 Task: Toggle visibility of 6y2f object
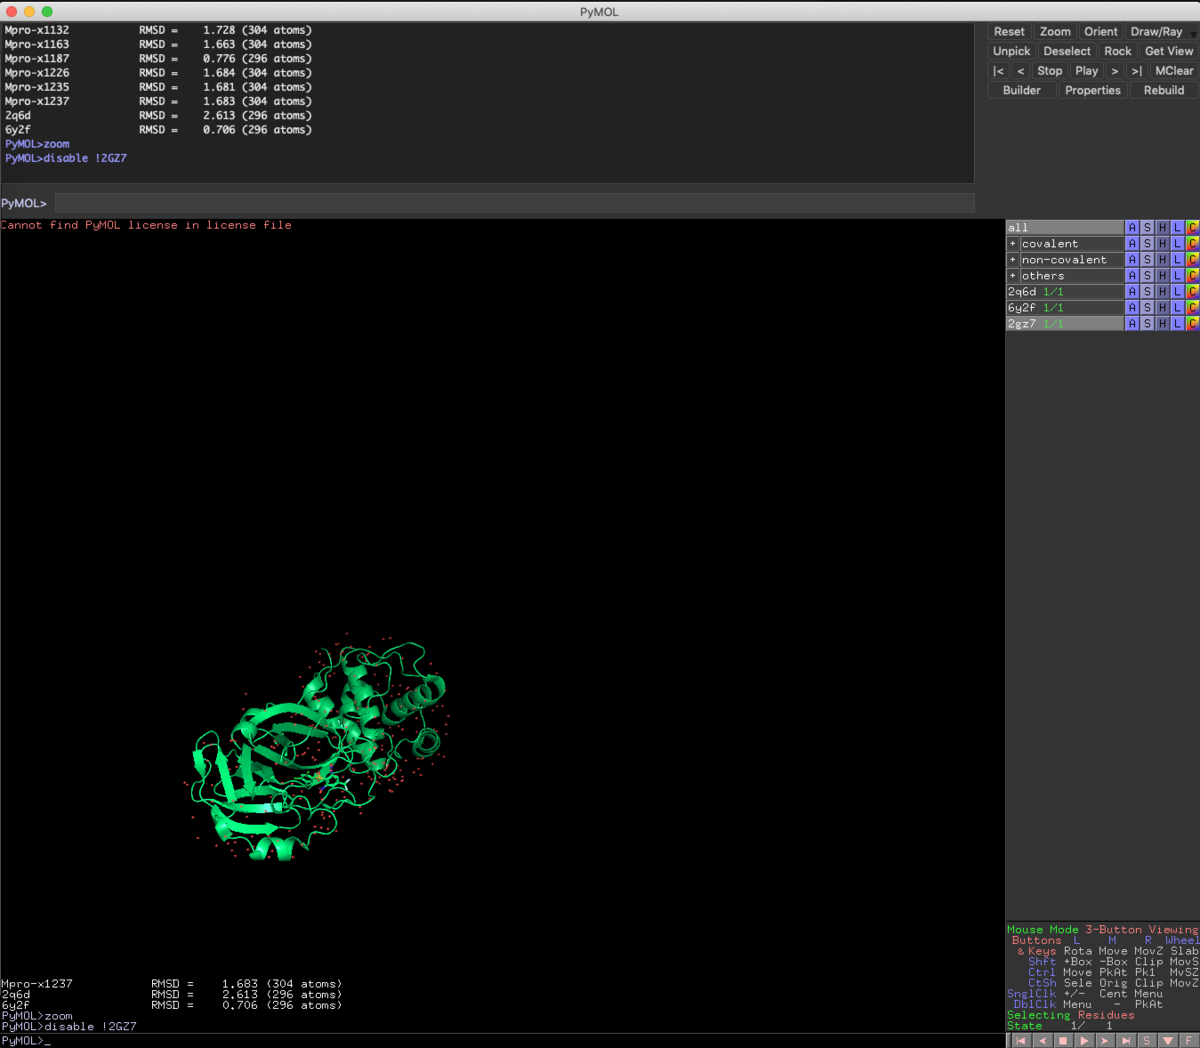click(1064, 308)
